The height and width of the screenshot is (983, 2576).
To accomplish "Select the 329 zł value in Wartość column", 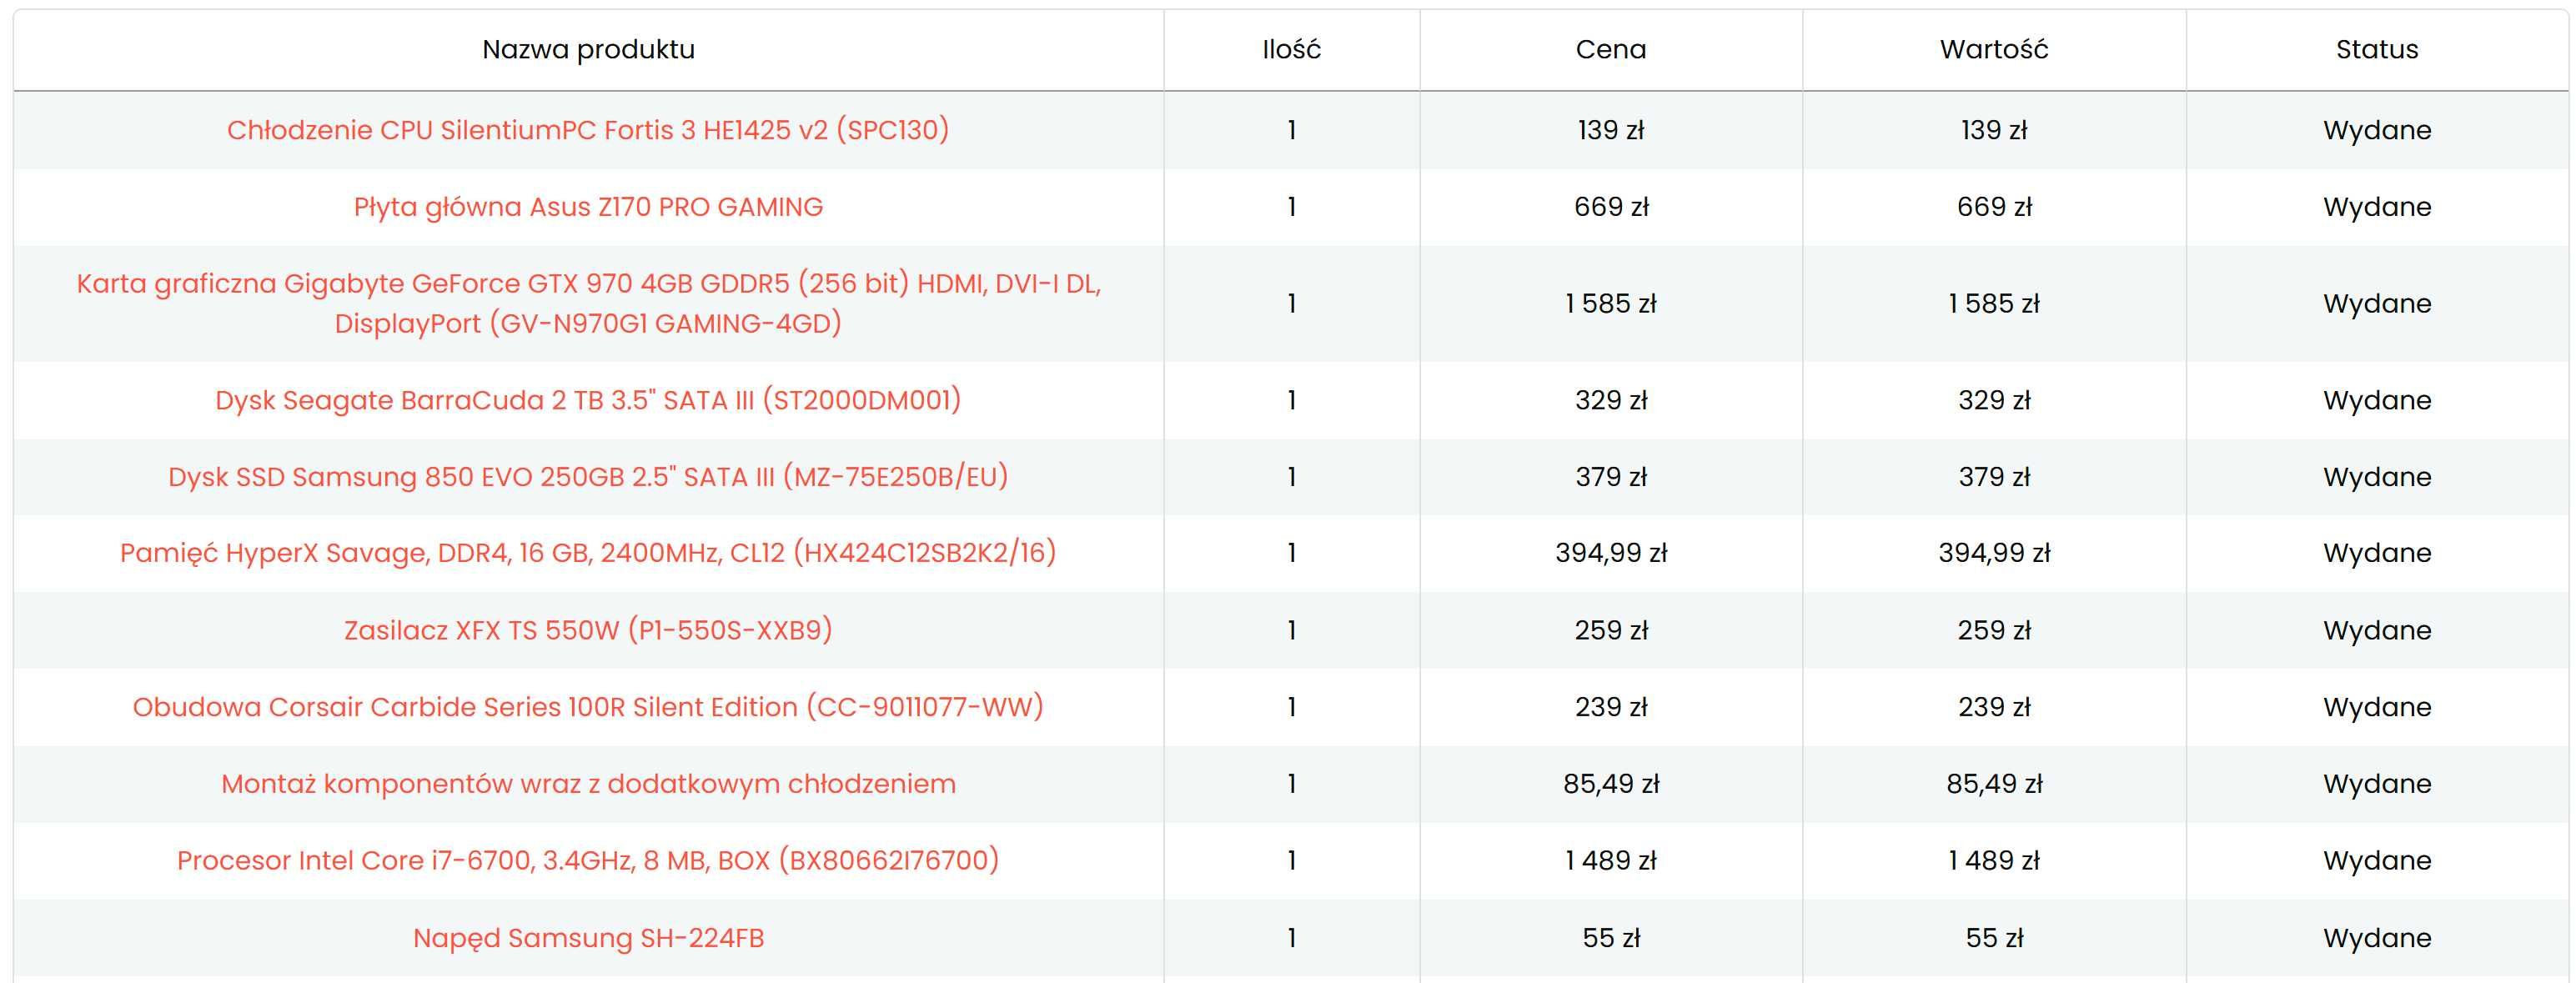I will coord(1994,400).
